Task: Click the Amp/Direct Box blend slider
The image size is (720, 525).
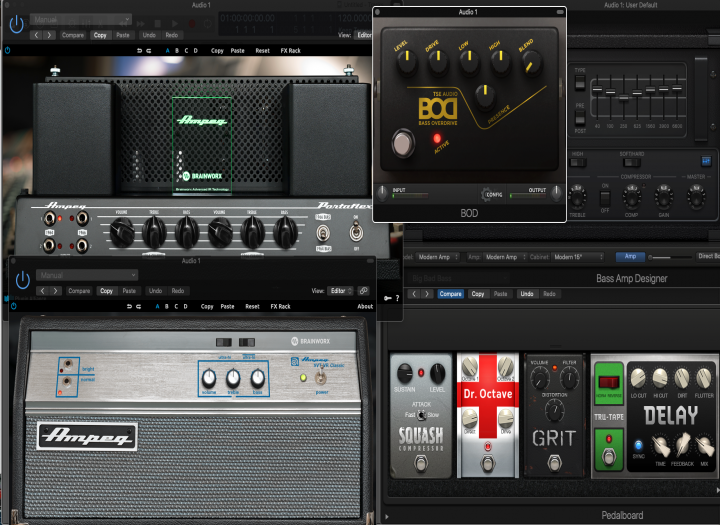Action: [x=669, y=257]
